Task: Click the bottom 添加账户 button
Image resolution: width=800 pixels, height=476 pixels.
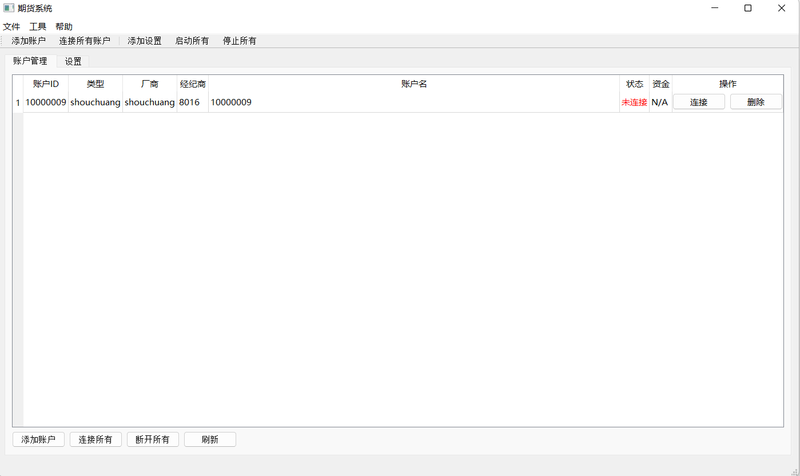Action: [38, 439]
